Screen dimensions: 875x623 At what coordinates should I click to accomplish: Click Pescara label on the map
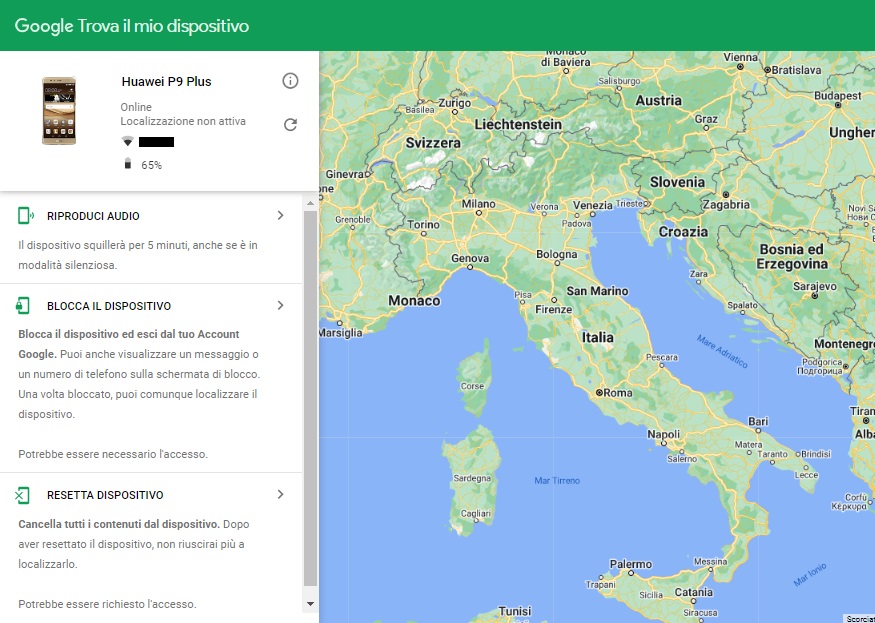[662, 357]
